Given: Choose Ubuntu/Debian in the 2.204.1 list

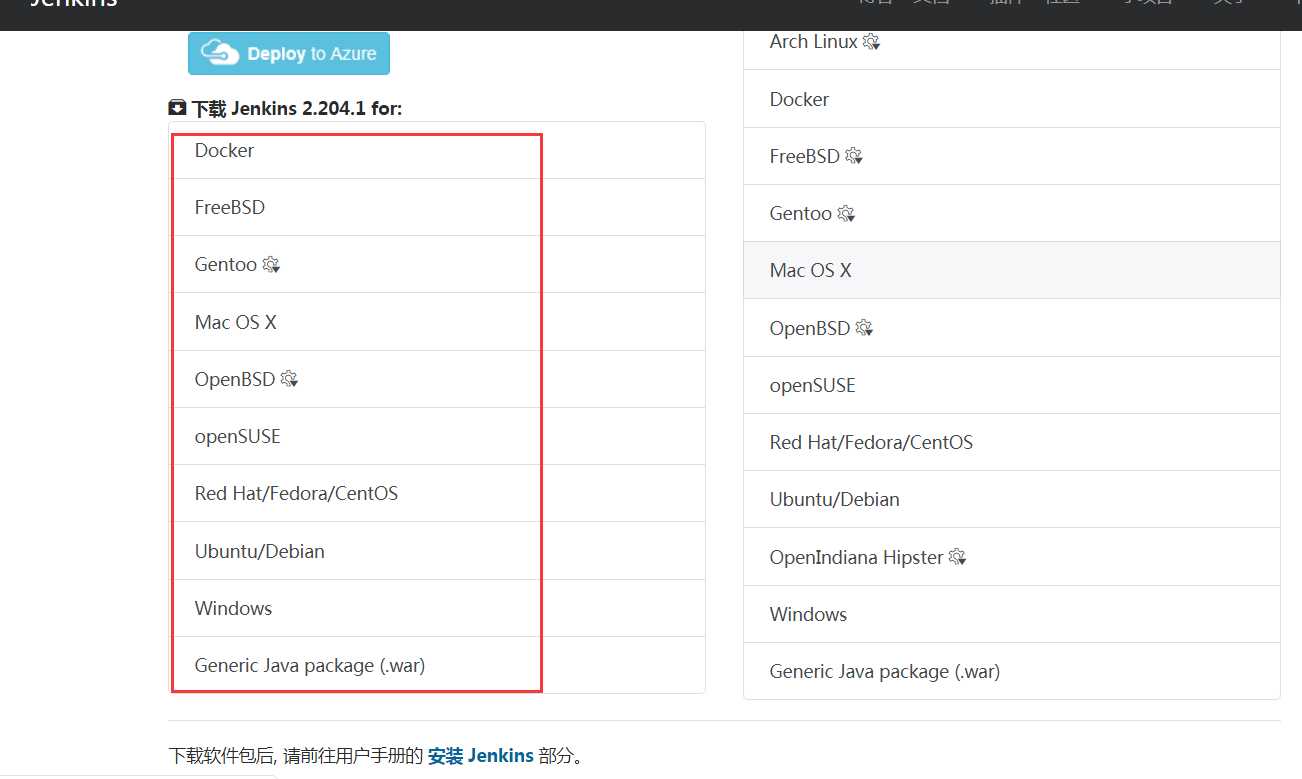Looking at the screenshot, I should (437, 551).
